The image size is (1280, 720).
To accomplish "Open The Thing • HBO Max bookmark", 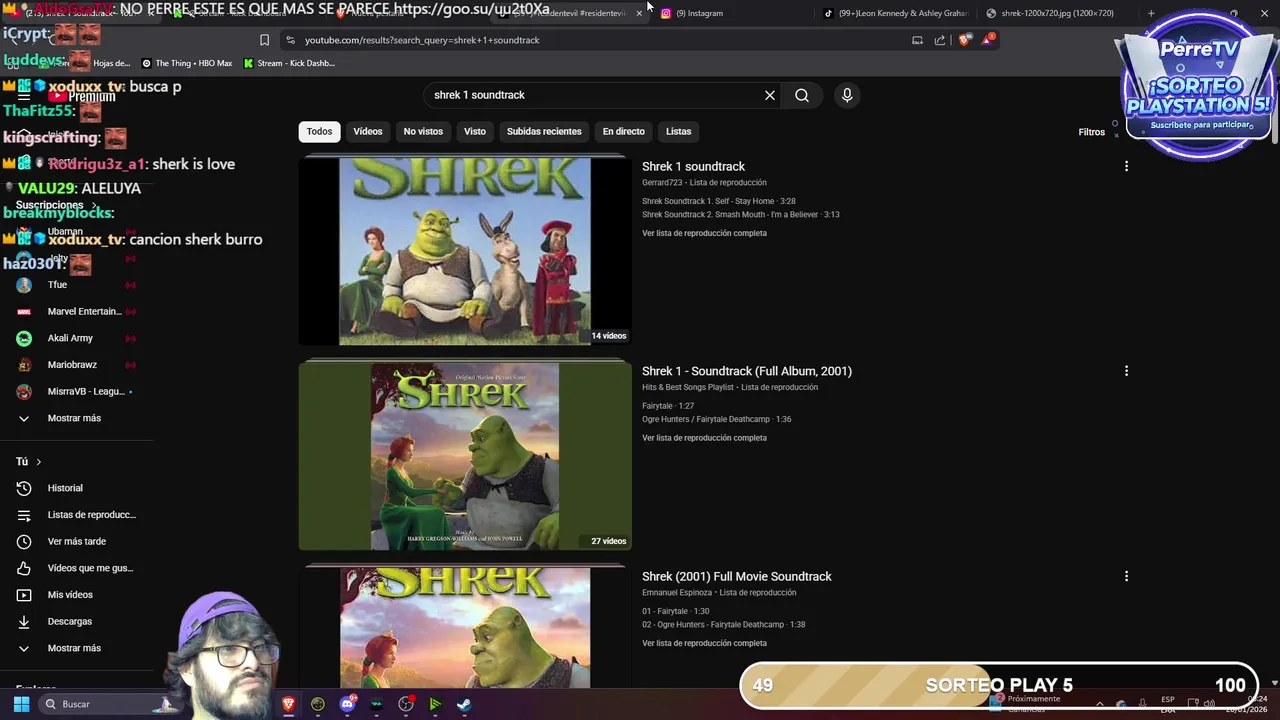I will [x=187, y=63].
